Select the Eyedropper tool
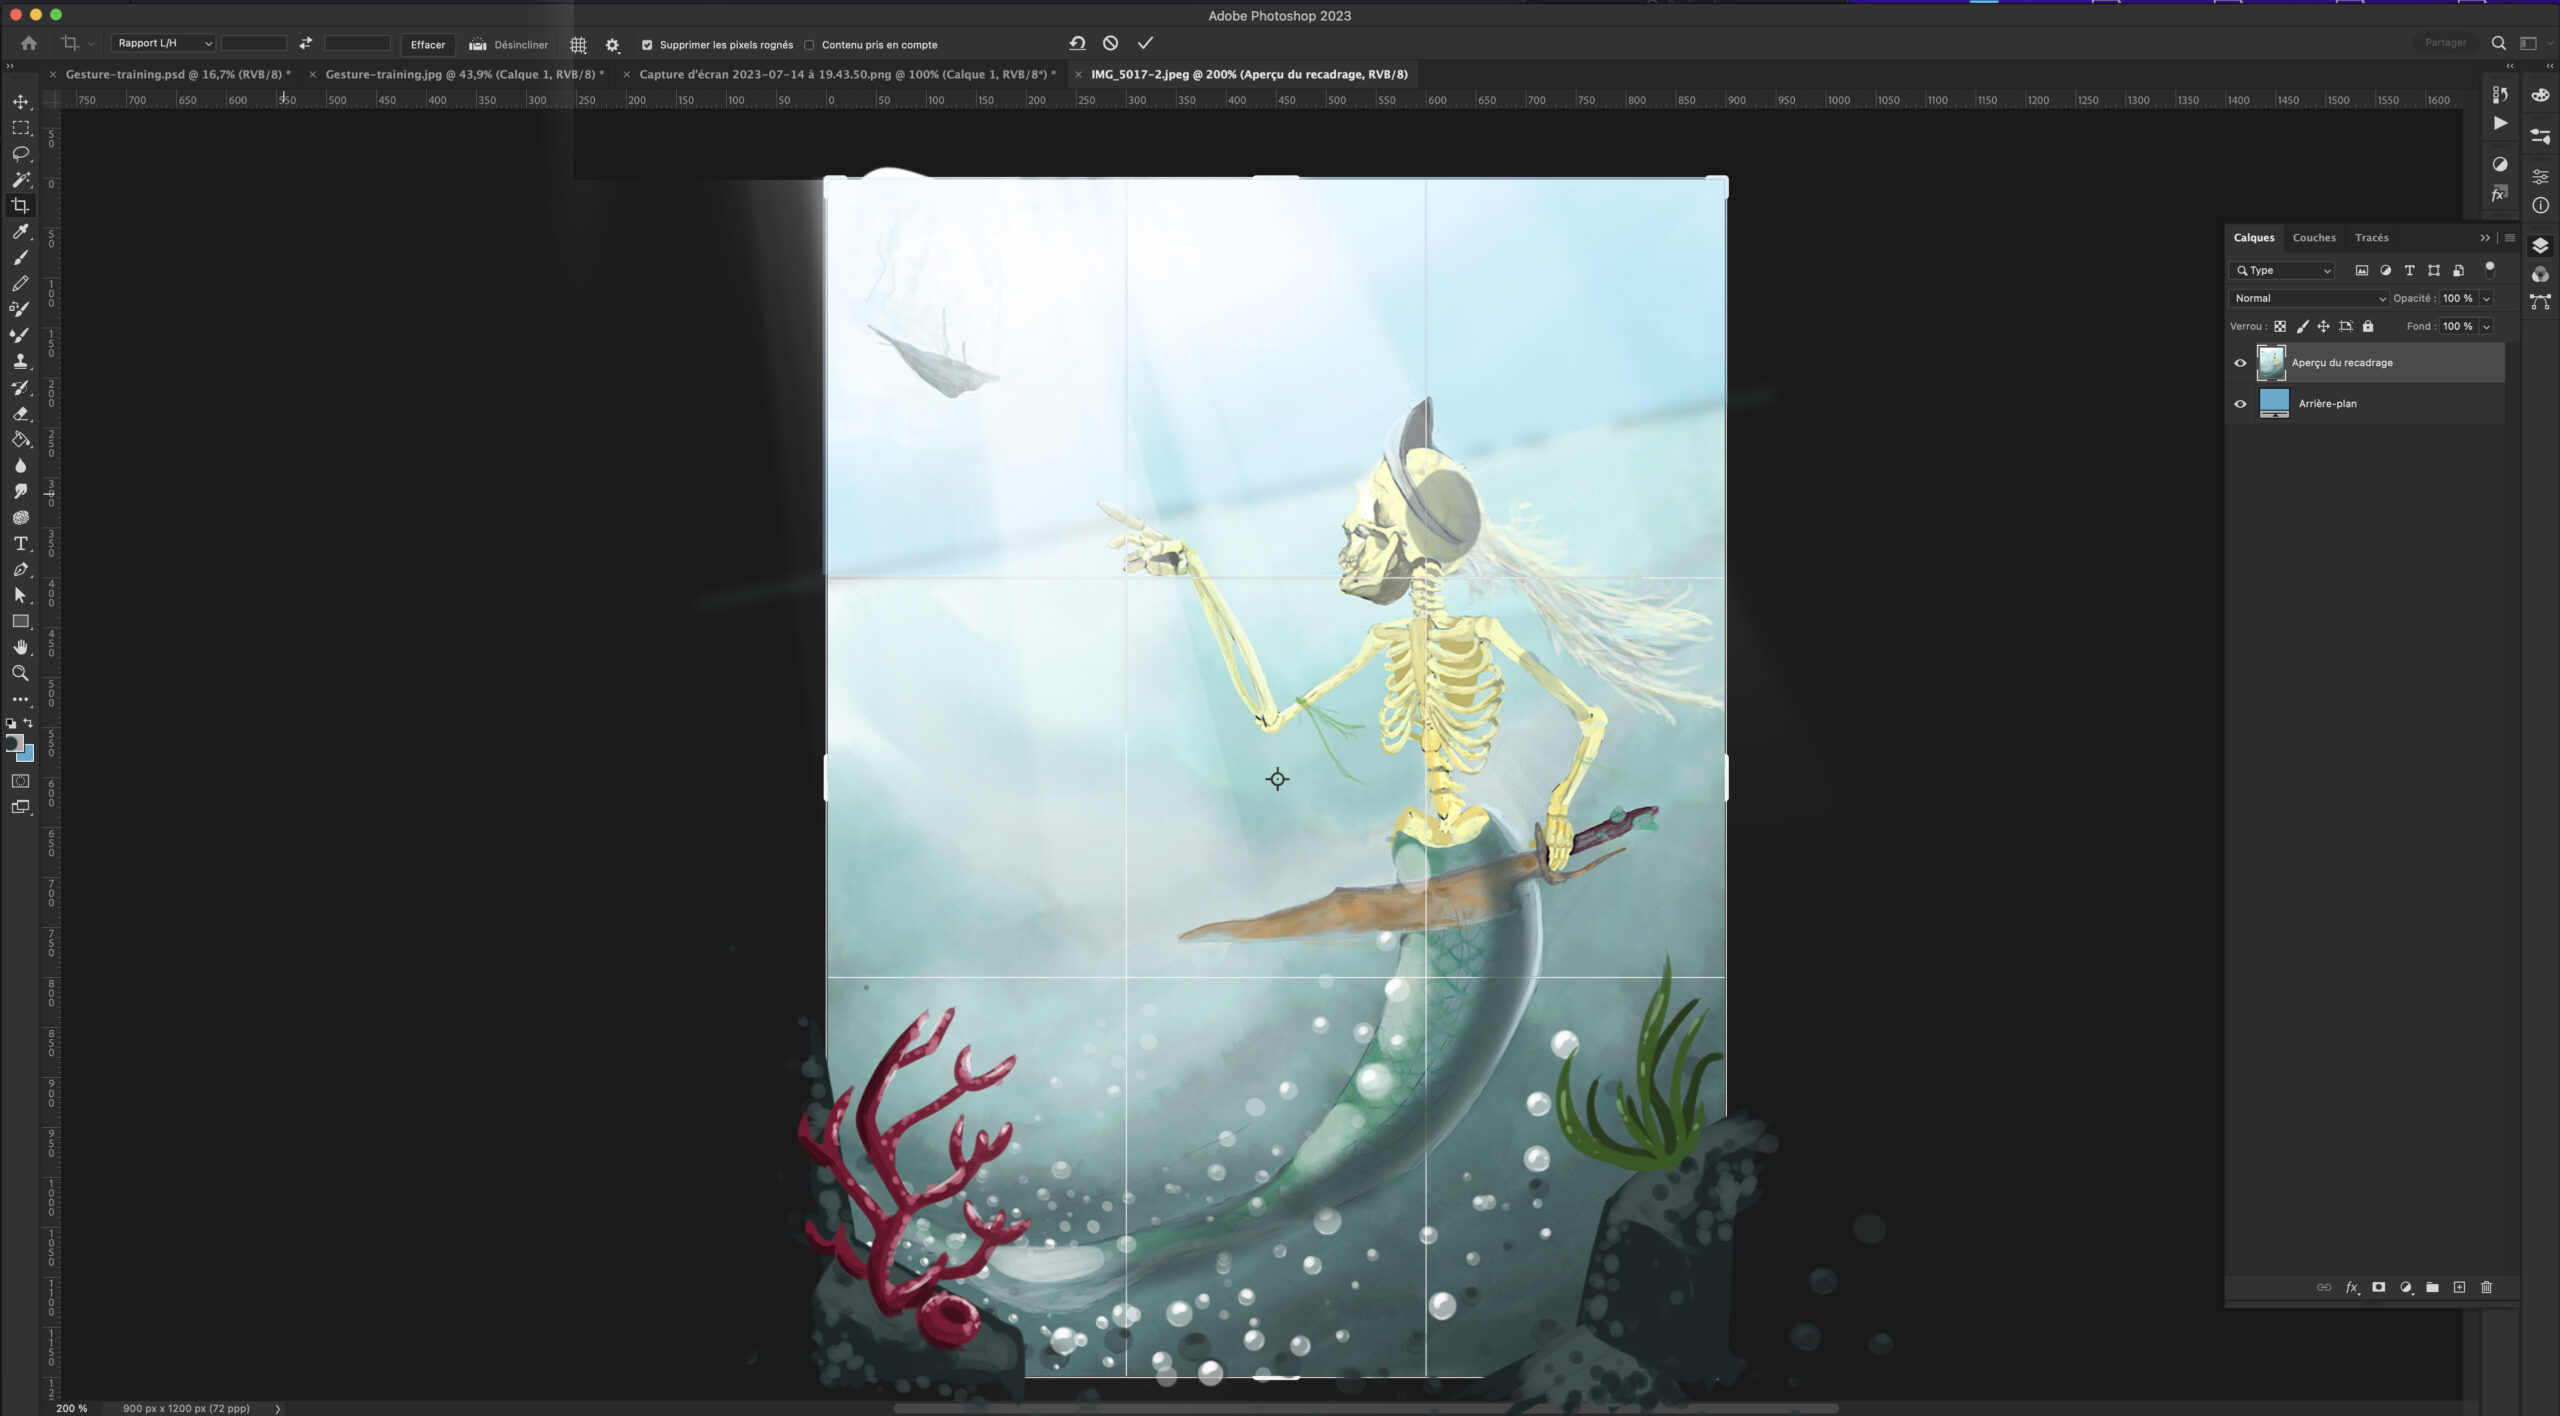 click(x=20, y=232)
